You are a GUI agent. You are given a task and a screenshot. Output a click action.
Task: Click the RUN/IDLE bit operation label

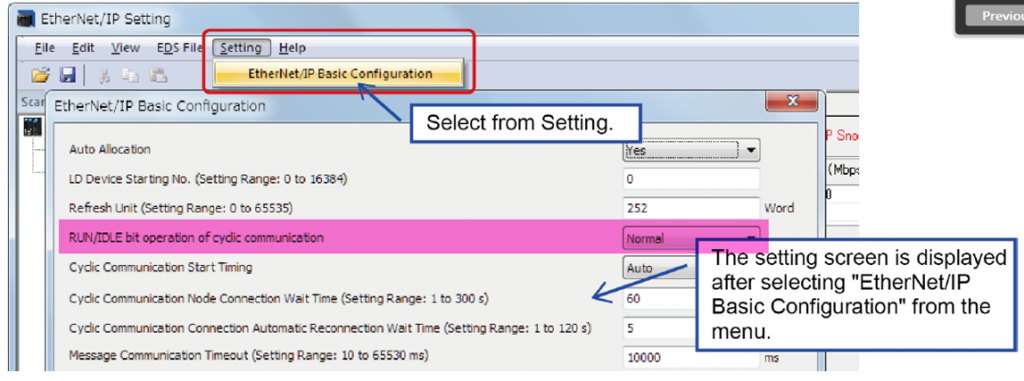click(x=196, y=238)
